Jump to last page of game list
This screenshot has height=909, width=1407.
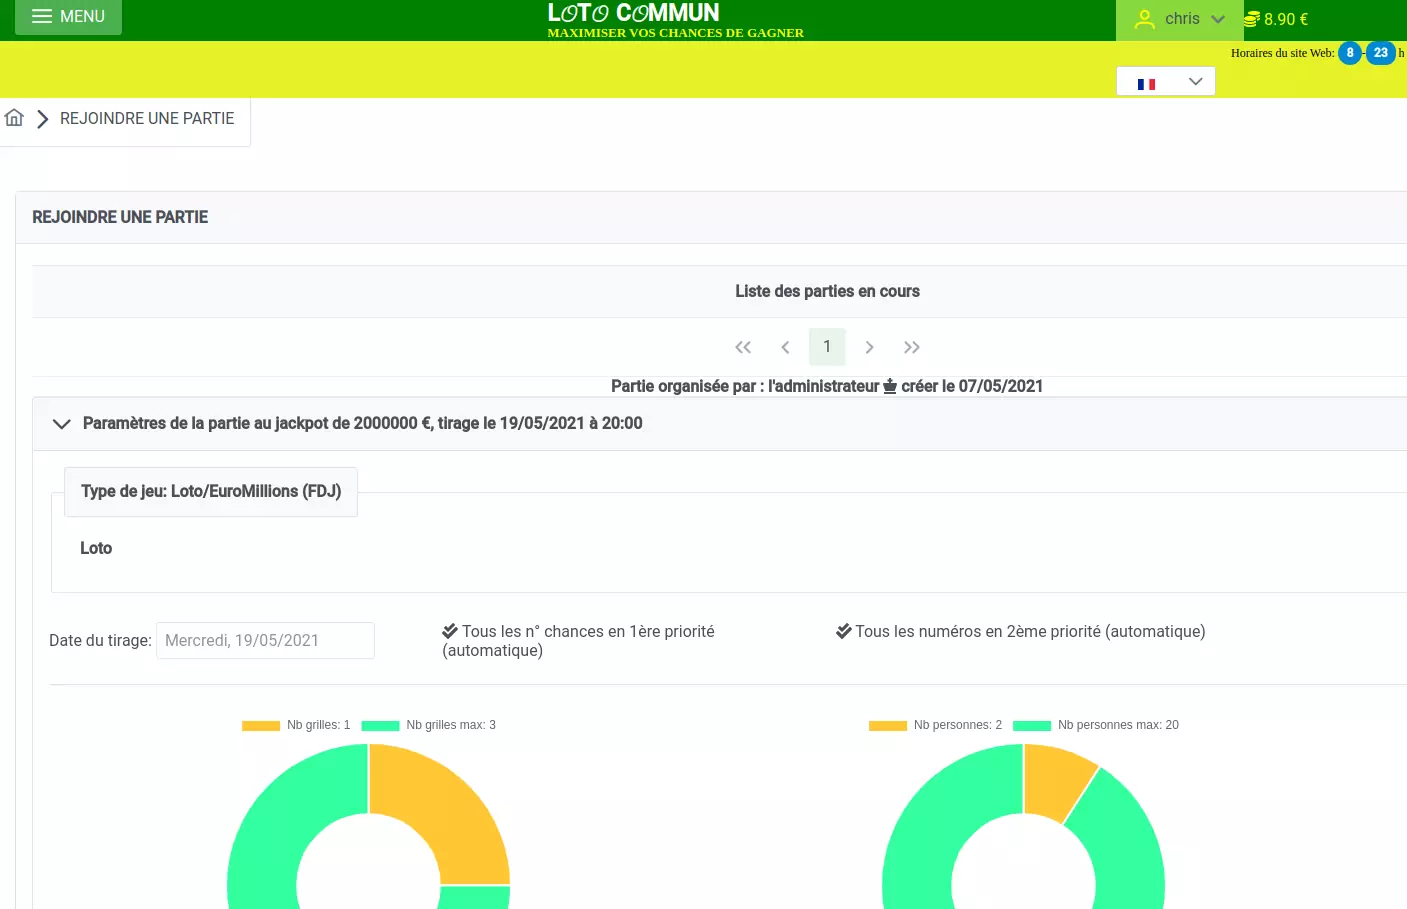[911, 347]
